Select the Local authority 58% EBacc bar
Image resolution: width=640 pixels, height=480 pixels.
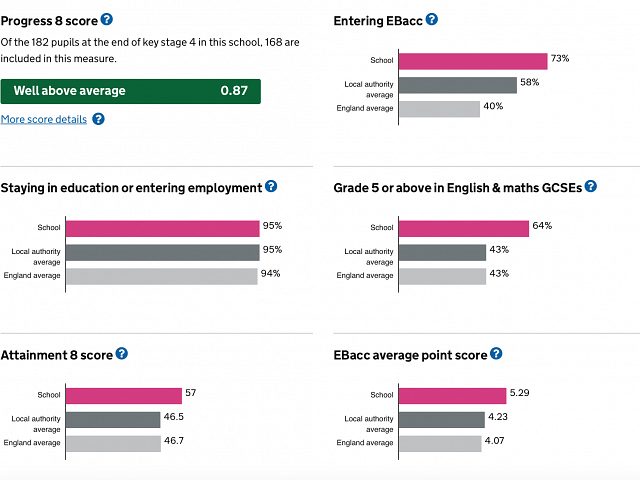457,85
